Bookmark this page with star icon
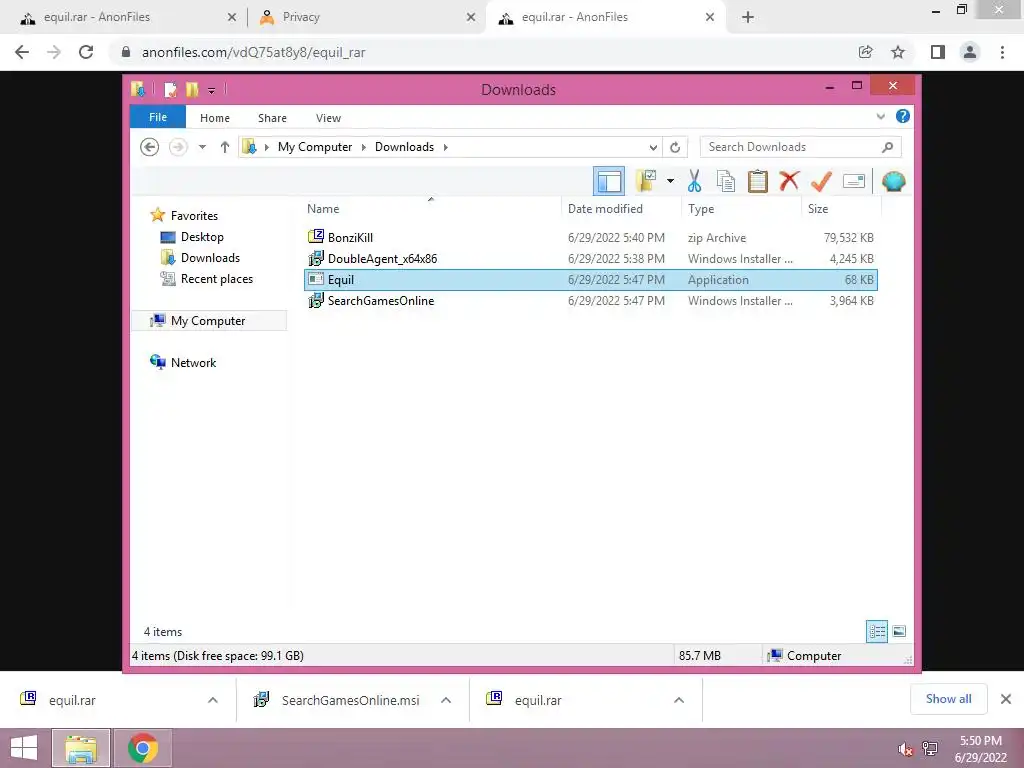 pyautogui.click(x=898, y=52)
